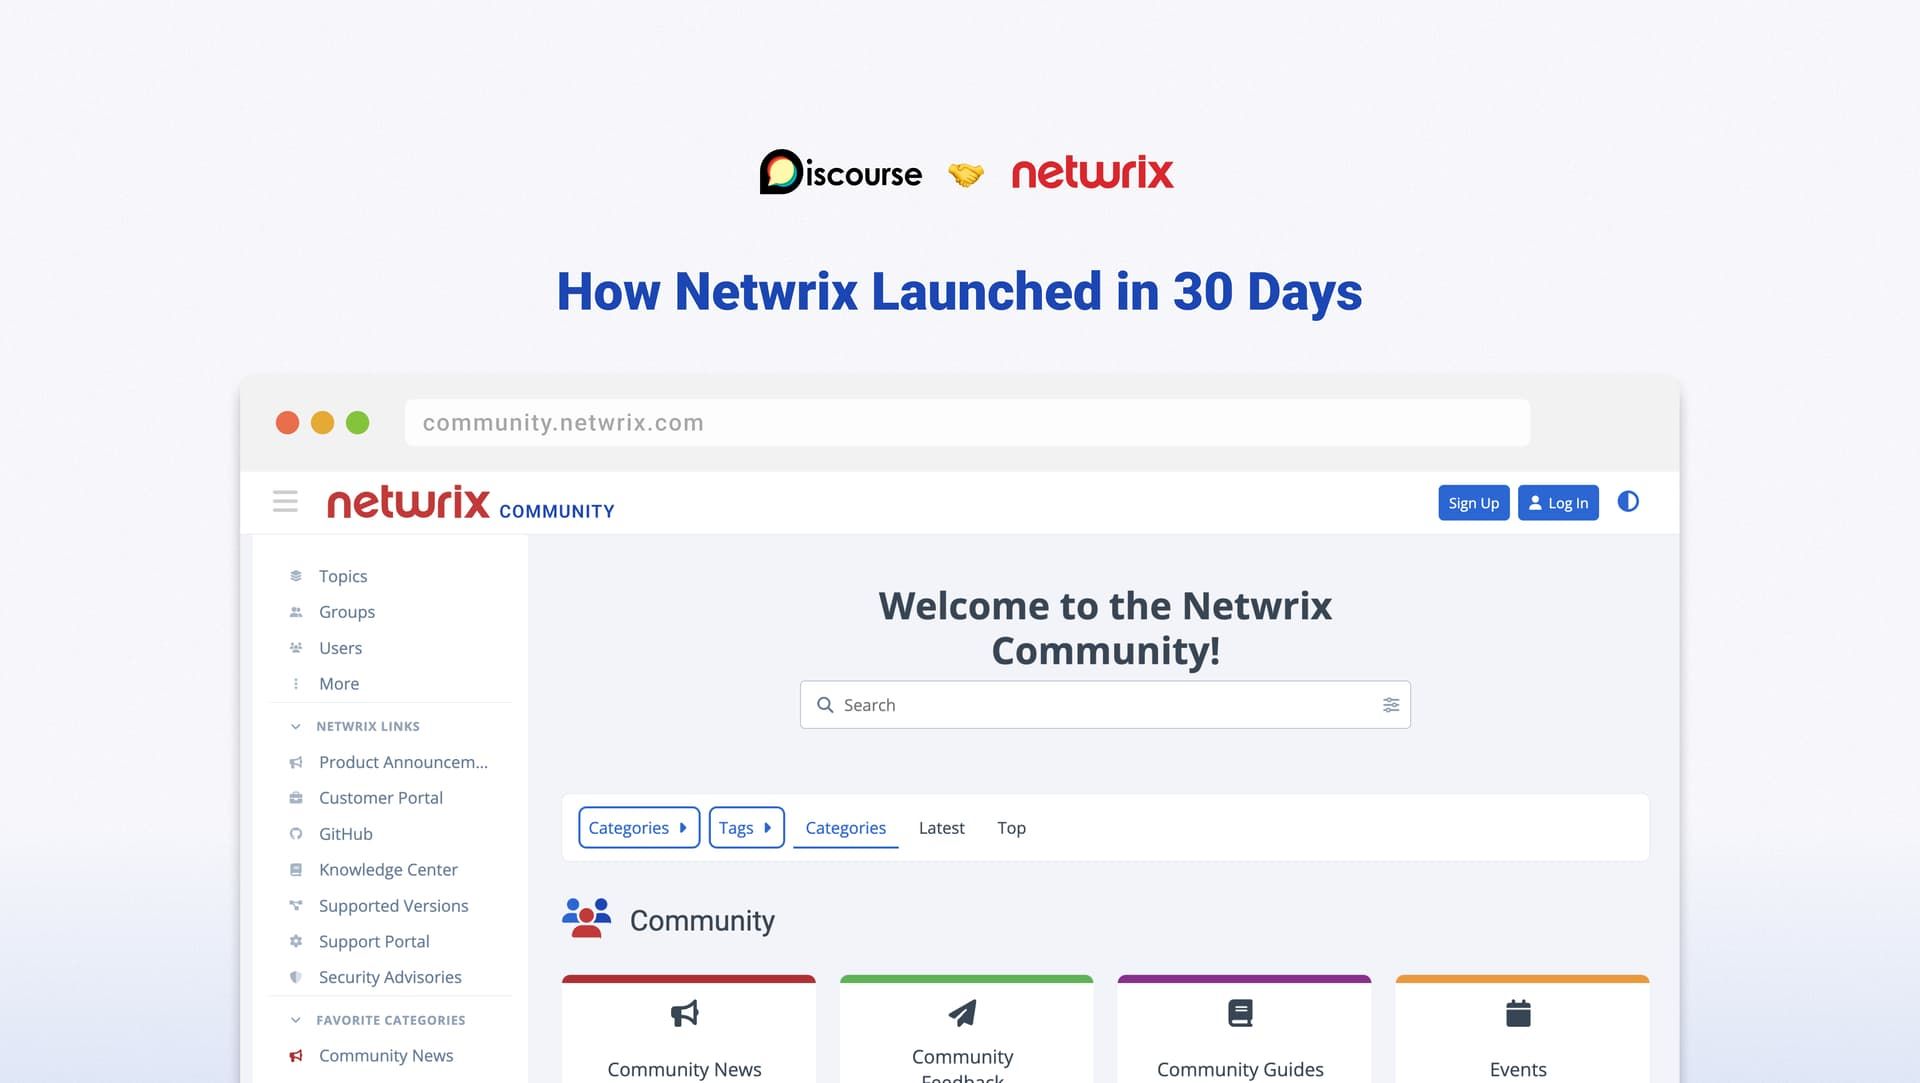Click the Support Portal gear icon

click(x=295, y=941)
